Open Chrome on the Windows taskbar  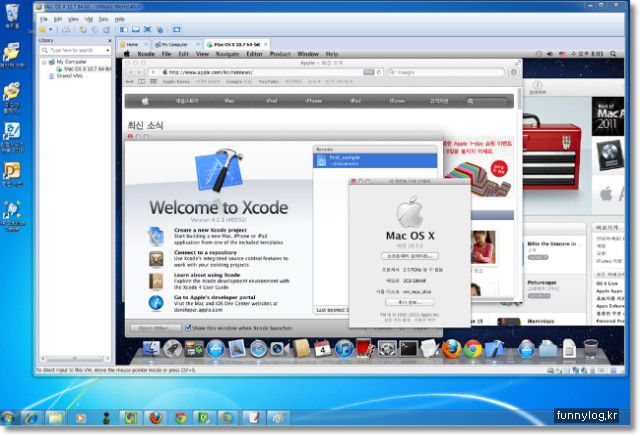[180, 418]
